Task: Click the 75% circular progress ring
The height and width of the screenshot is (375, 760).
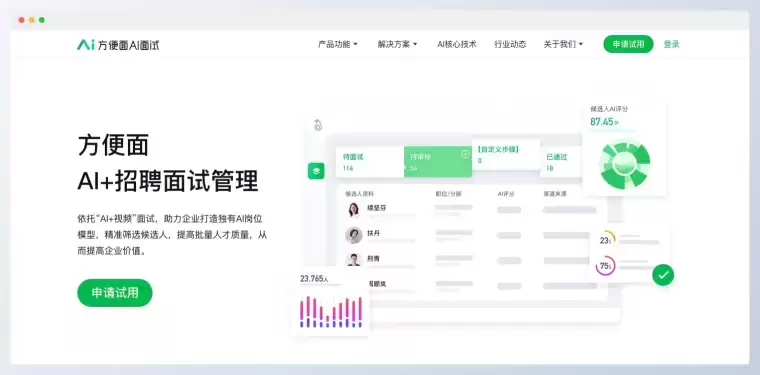Action: coord(605,266)
